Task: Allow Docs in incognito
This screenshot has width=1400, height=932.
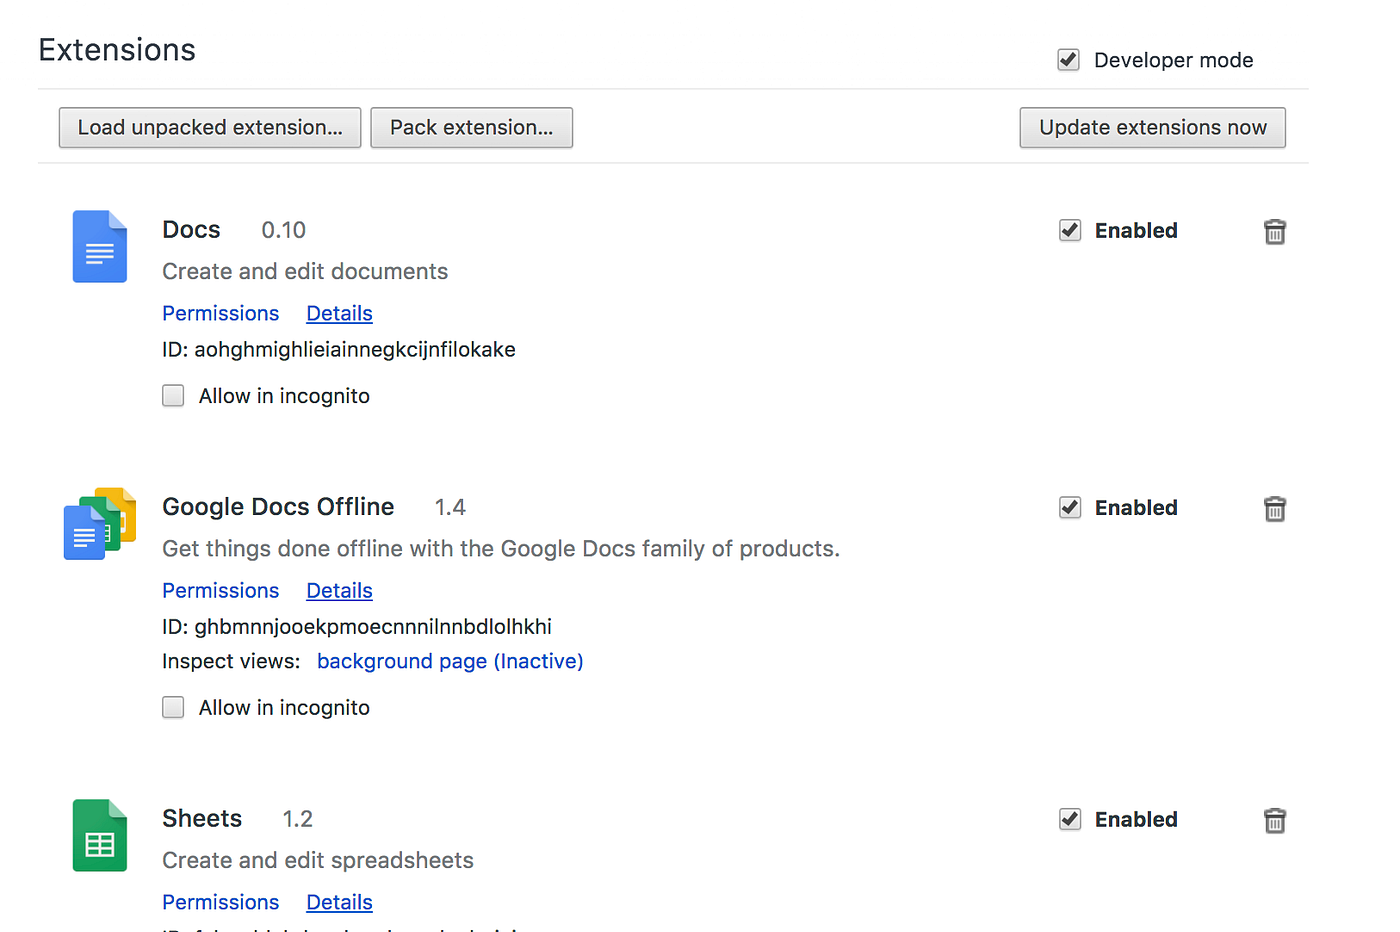Action: [x=173, y=395]
